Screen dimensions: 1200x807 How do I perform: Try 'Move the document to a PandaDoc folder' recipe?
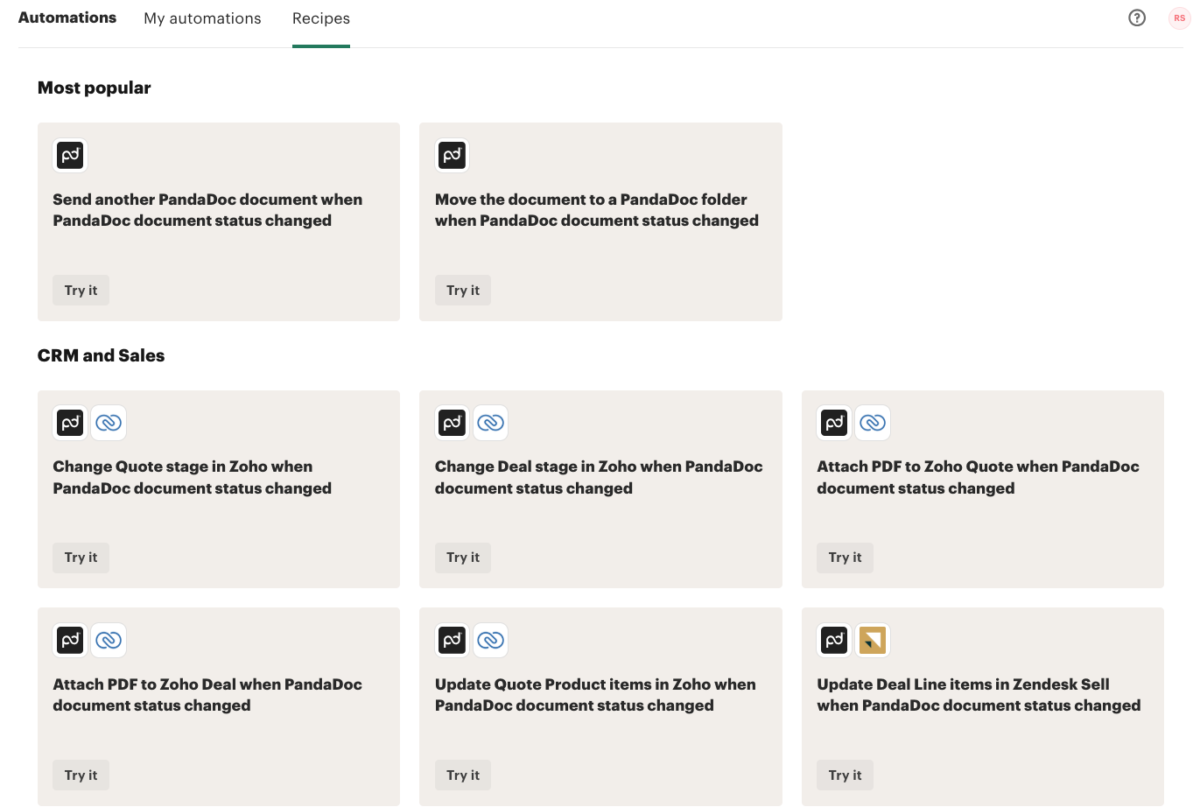pos(463,290)
